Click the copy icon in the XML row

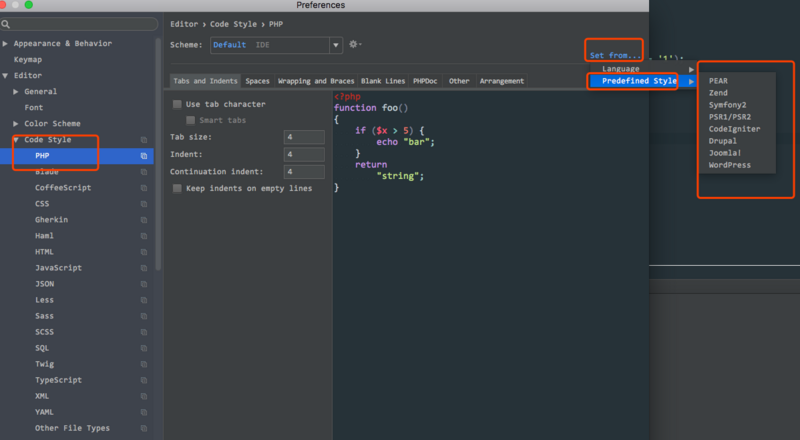click(x=144, y=396)
